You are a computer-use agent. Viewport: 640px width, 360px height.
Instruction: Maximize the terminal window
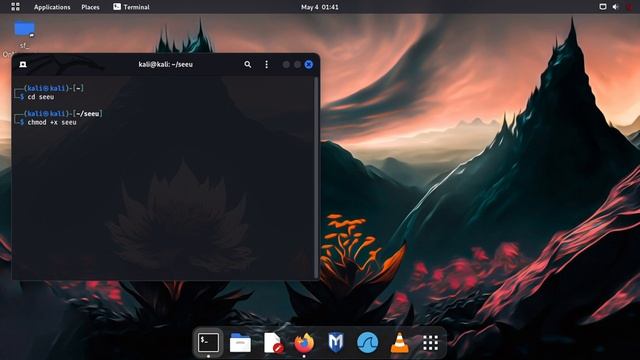[298, 64]
